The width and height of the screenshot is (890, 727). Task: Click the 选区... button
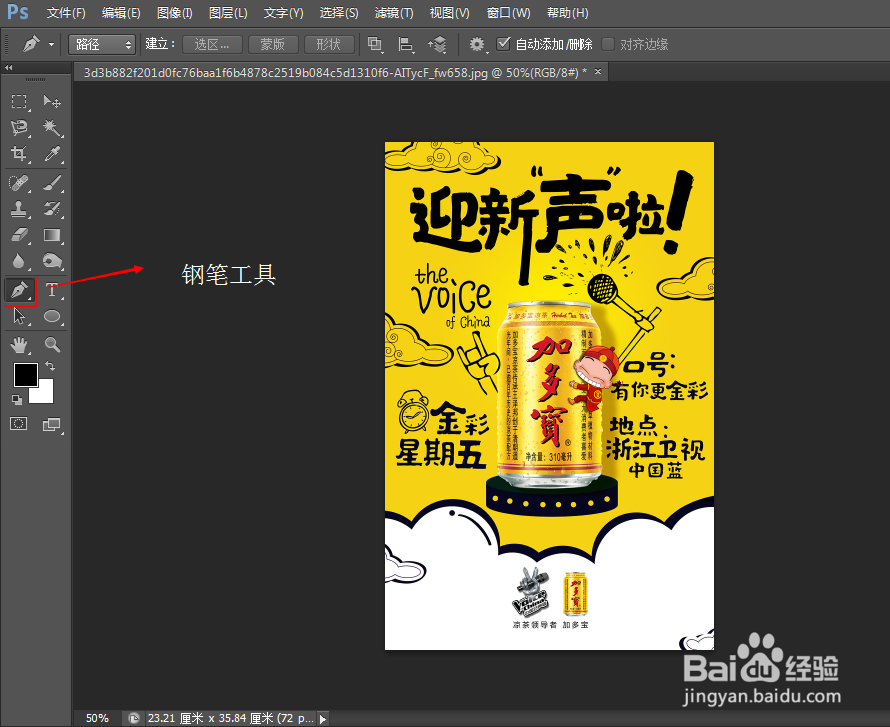[x=212, y=44]
